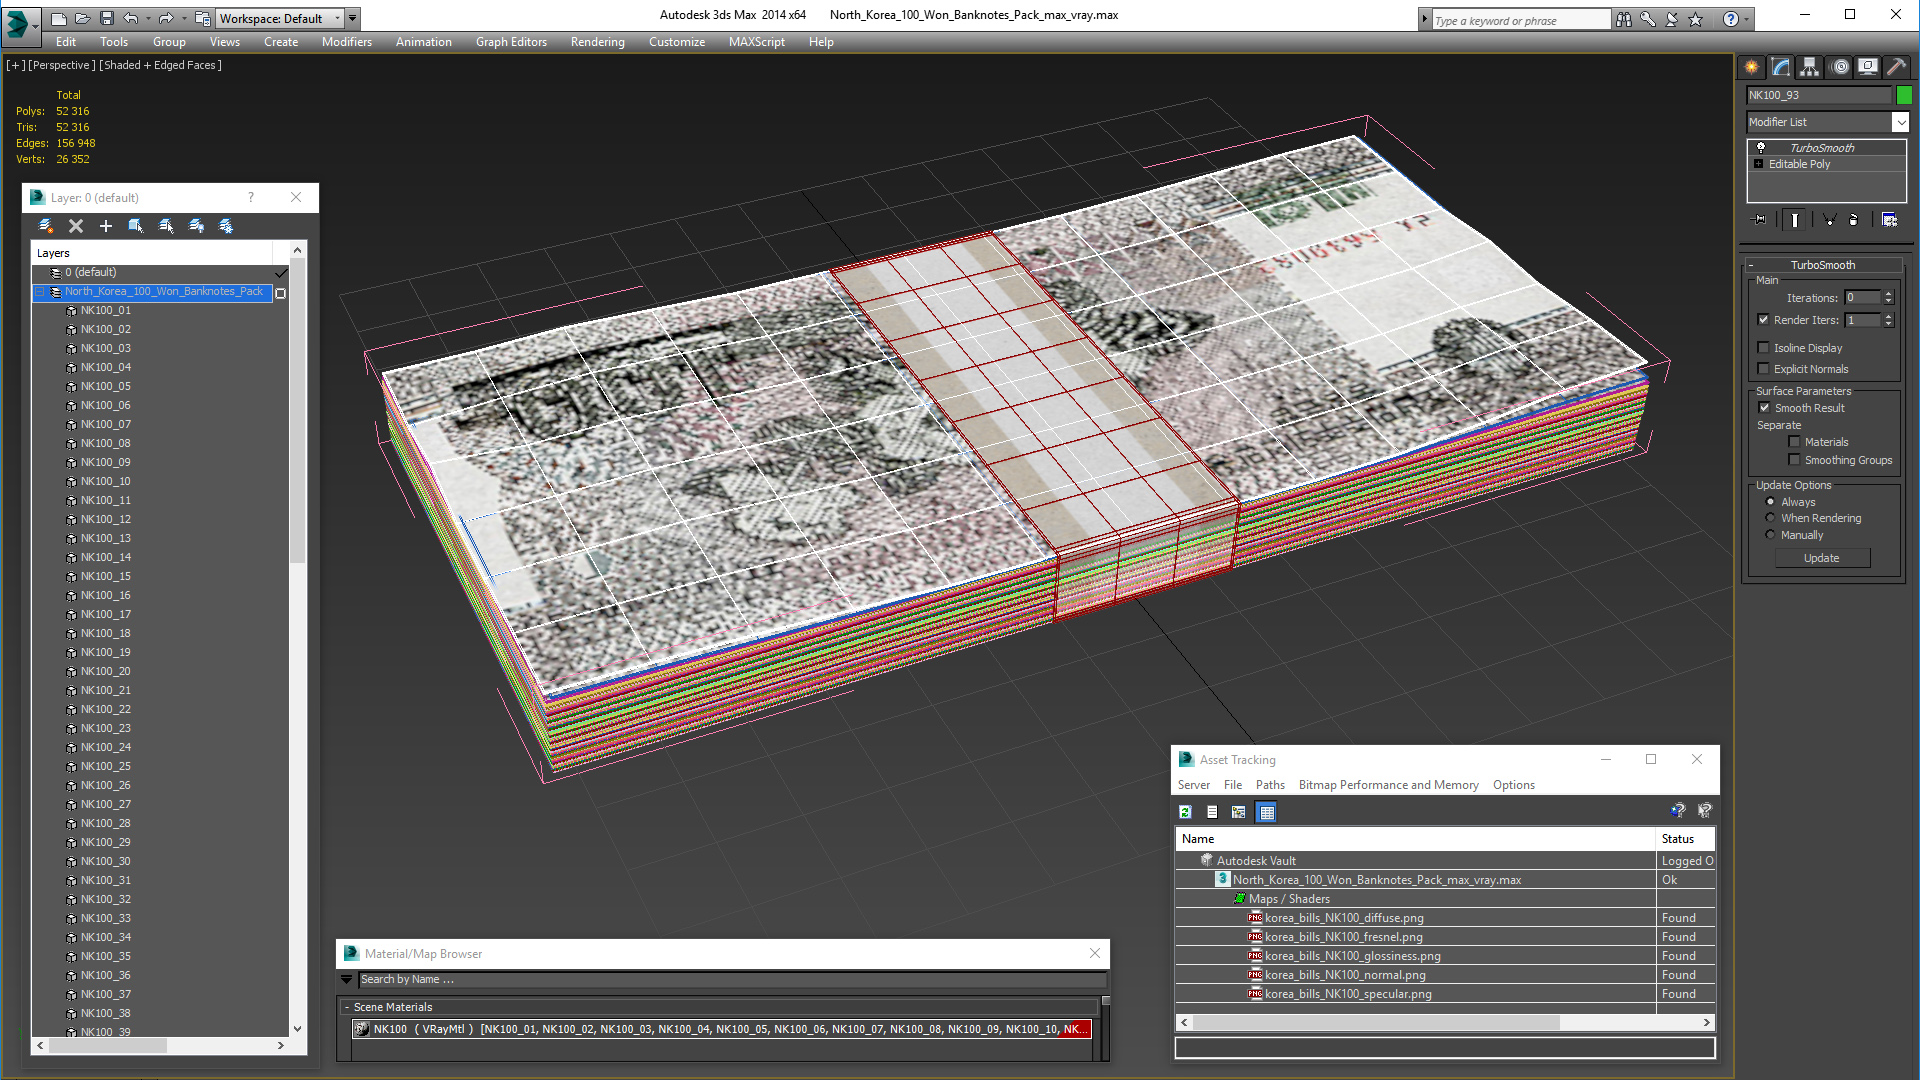The width and height of the screenshot is (1920, 1080).
Task: Click the freeze all layers icon
Action: pyautogui.click(x=227, y=226)
